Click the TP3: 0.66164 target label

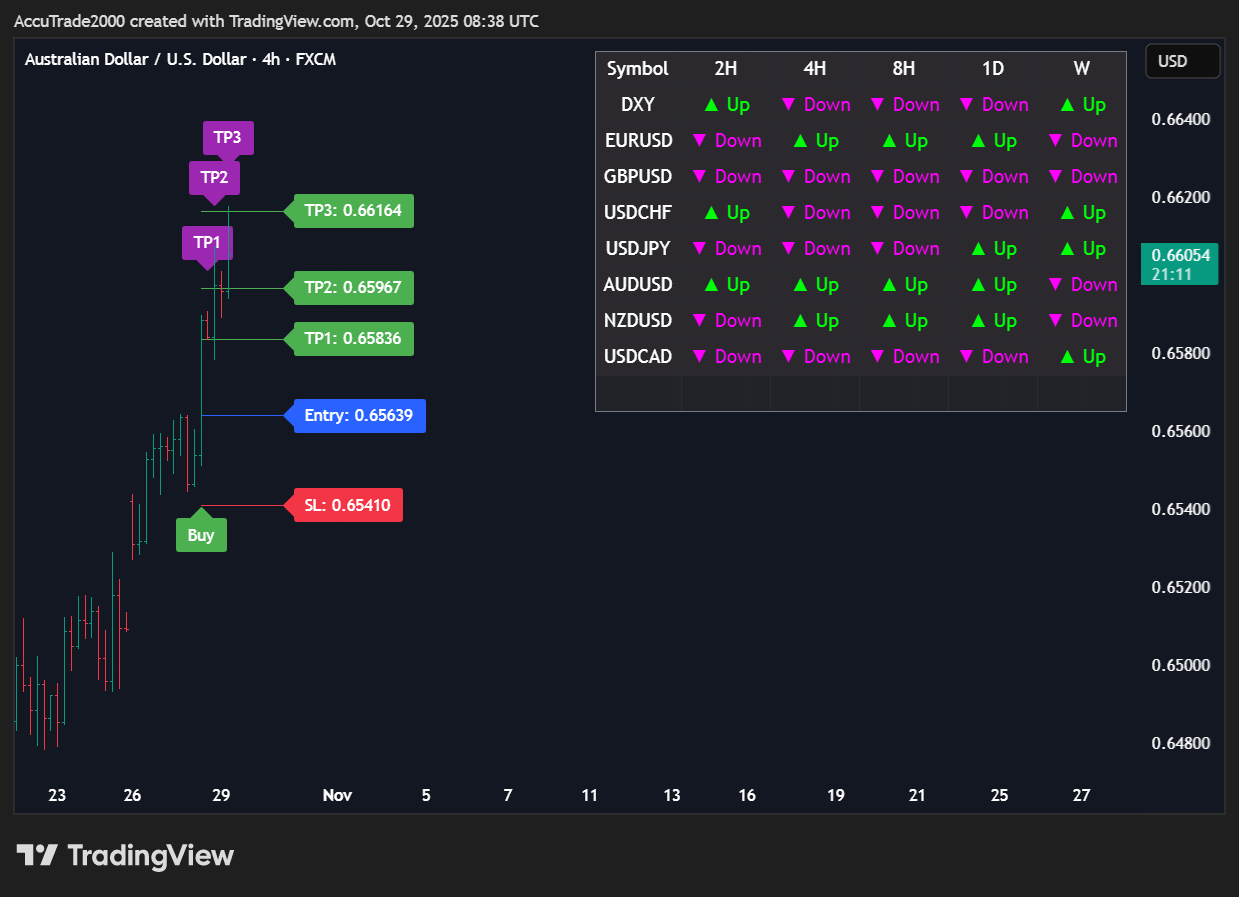(x=353, y=211)
